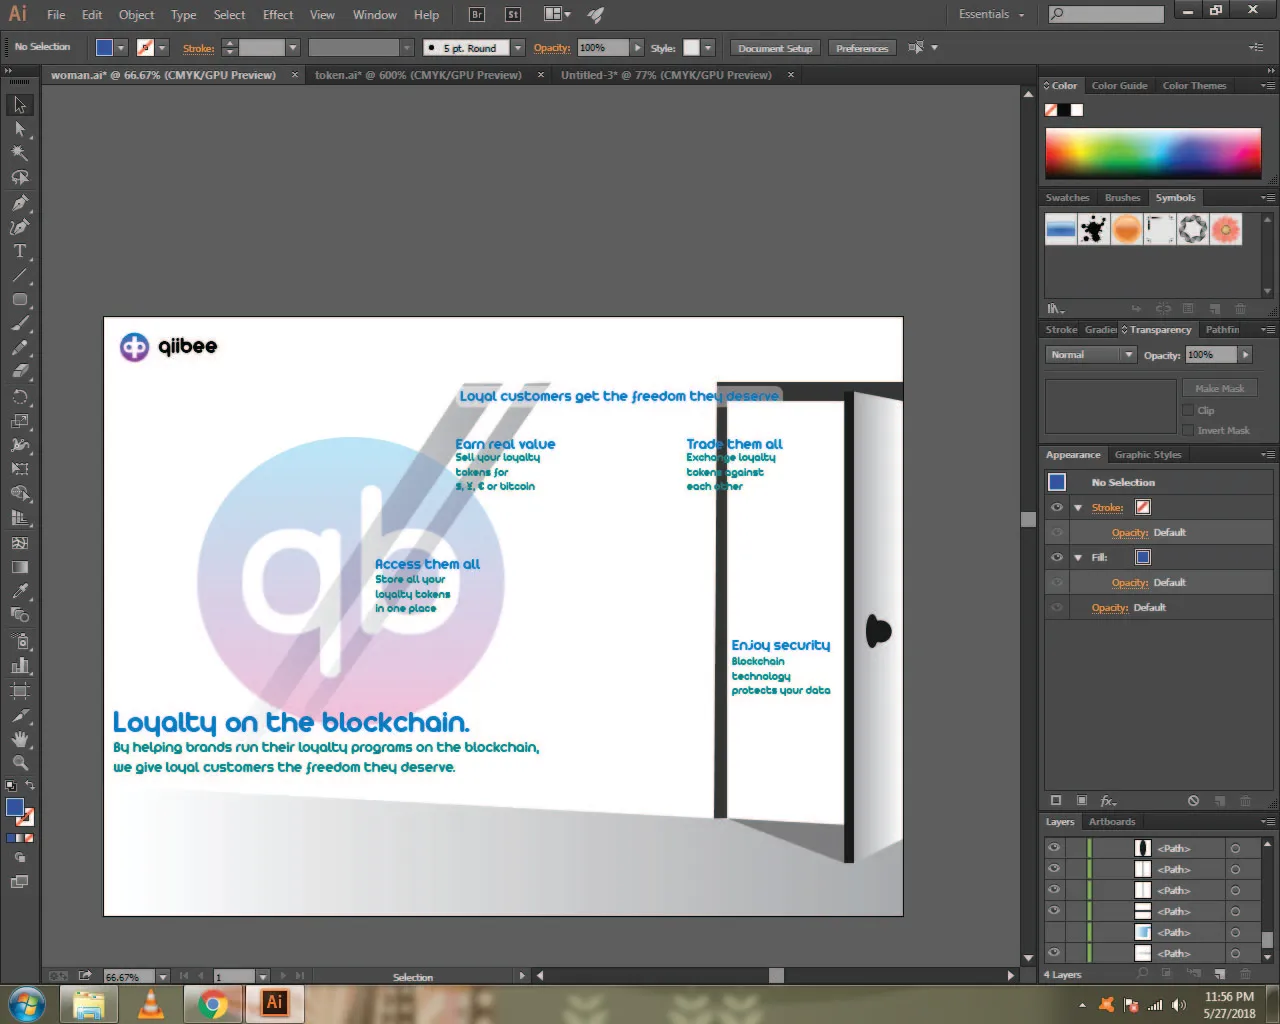Switch to the Artboards panel tab
The height and width of the screenshot is (1024, 1280).
tap(1112, 822)
